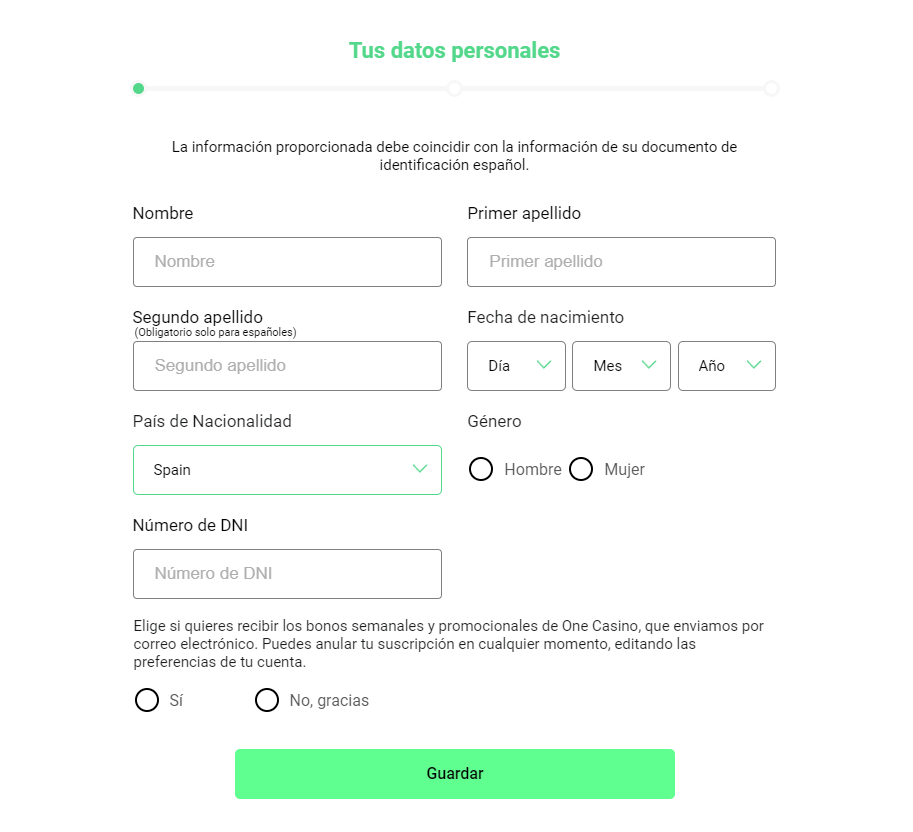913x832 pixels.
Task: Click the Guardar button
Action: [x=455, y=774]
